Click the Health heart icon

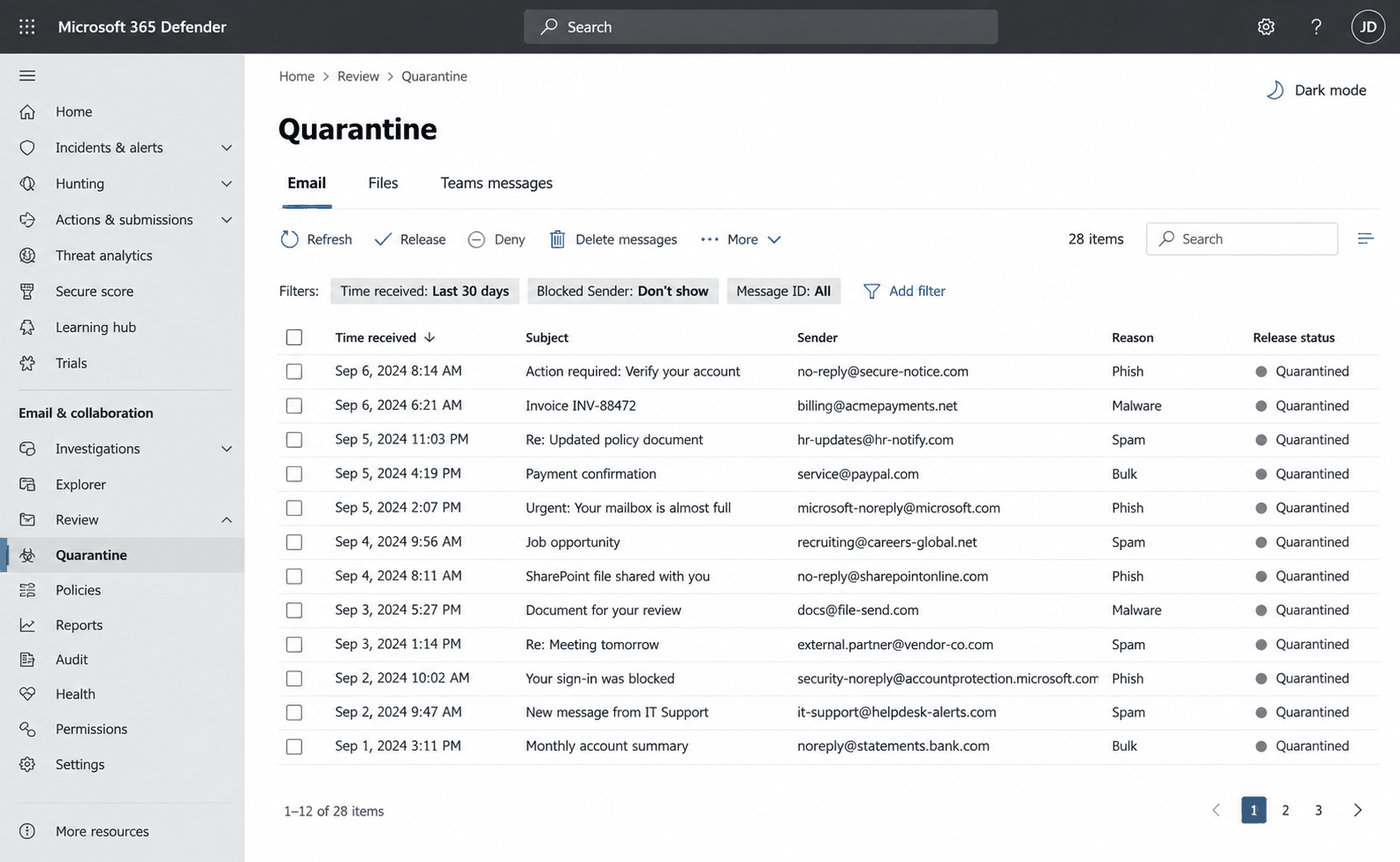pos(27,694)
